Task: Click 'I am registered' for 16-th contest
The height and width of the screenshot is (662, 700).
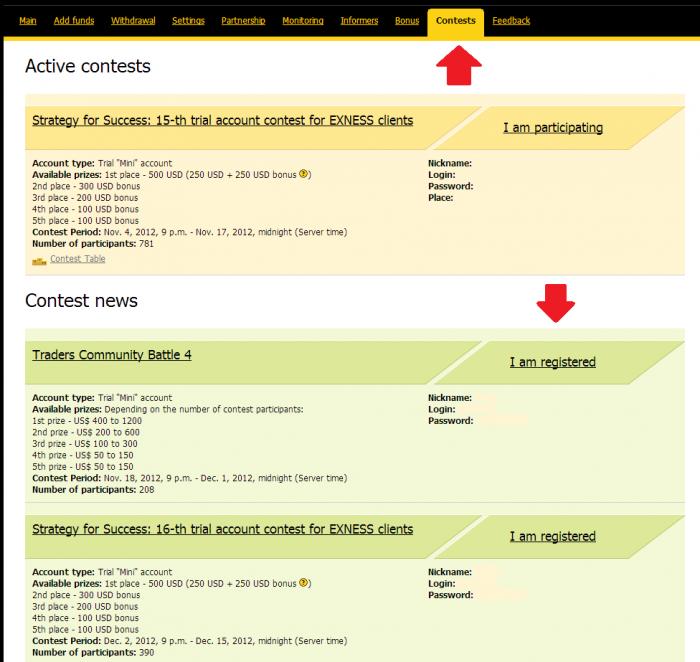Action: 553,536
